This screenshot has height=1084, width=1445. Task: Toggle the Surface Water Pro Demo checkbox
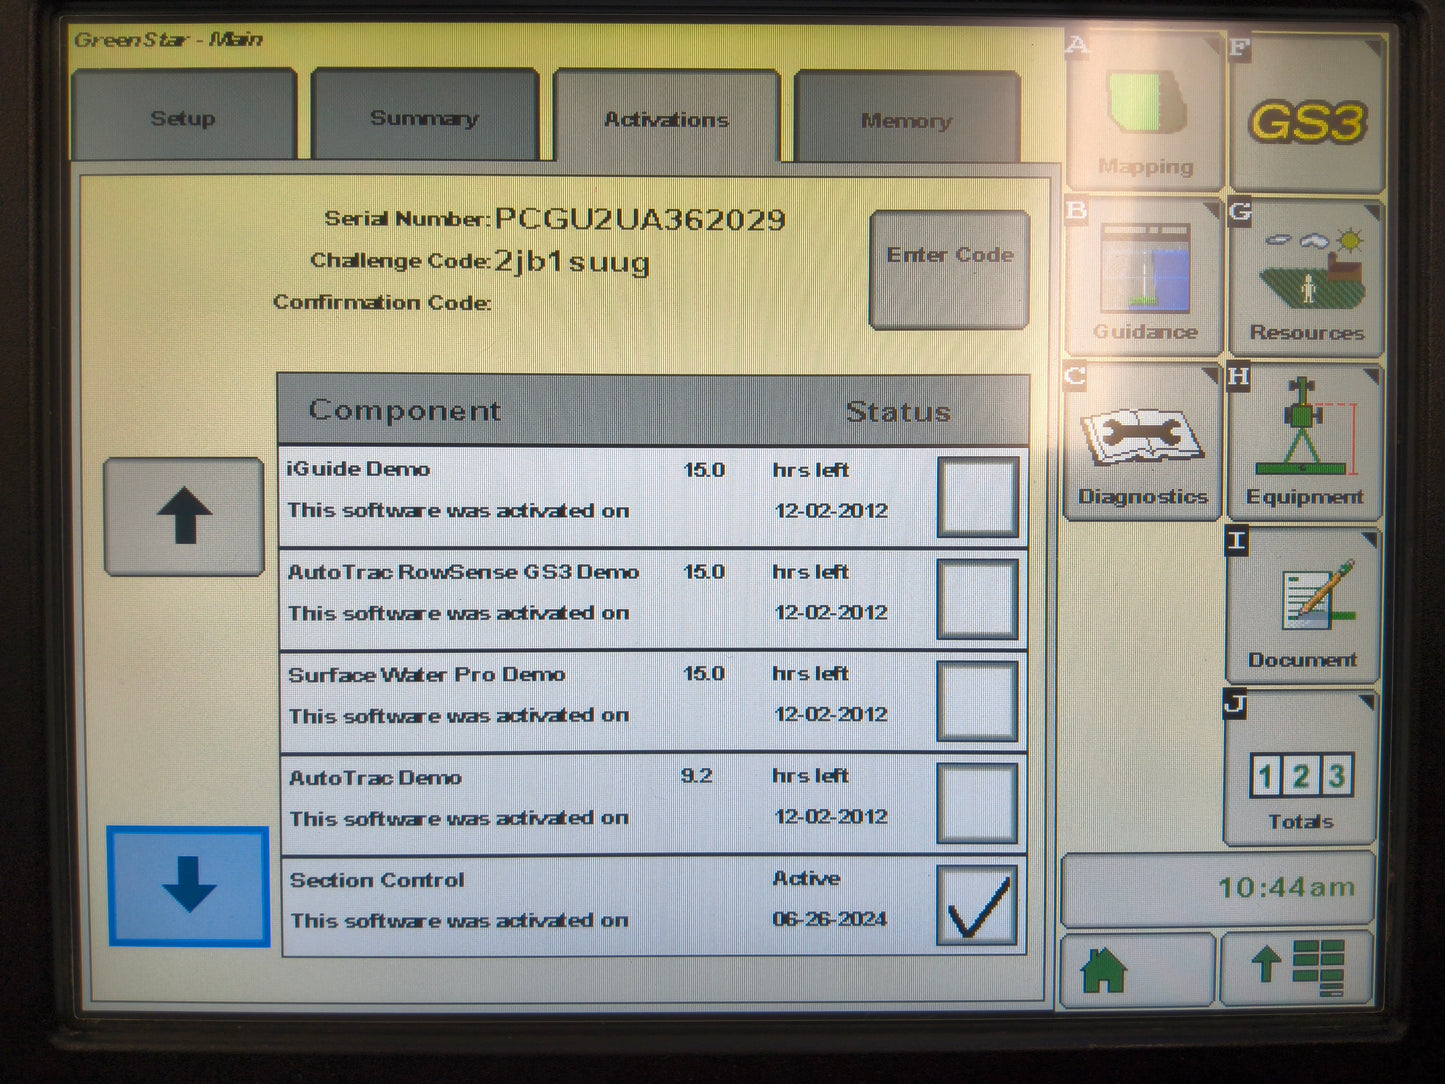(977, 701)
